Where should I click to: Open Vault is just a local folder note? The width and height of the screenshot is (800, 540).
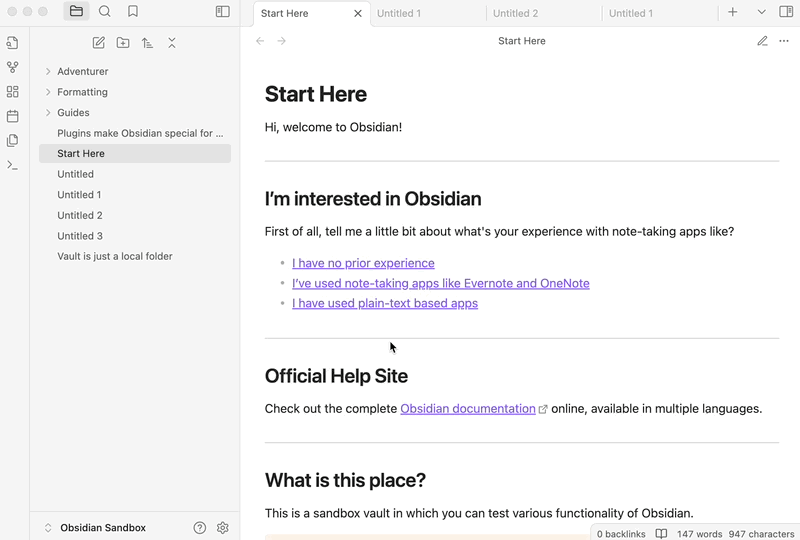coord(135,256)
